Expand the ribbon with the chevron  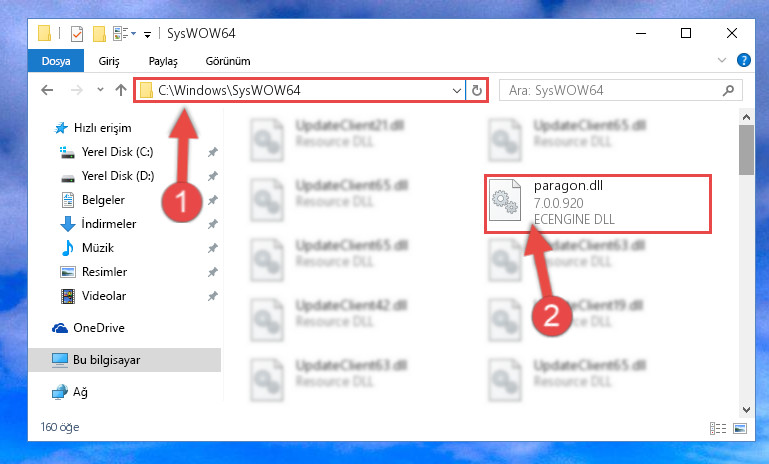(721, 60)
